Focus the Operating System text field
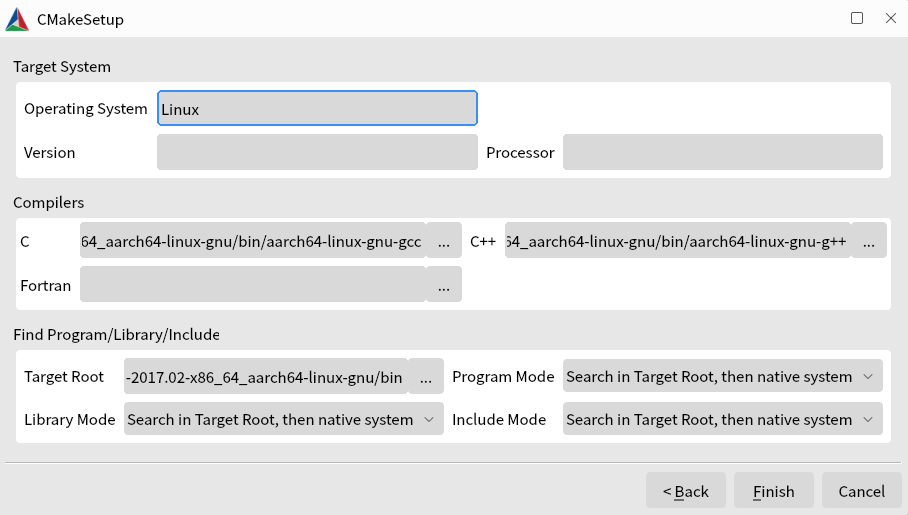This screenshot has height=515, width=908. (x=317, y=109)
